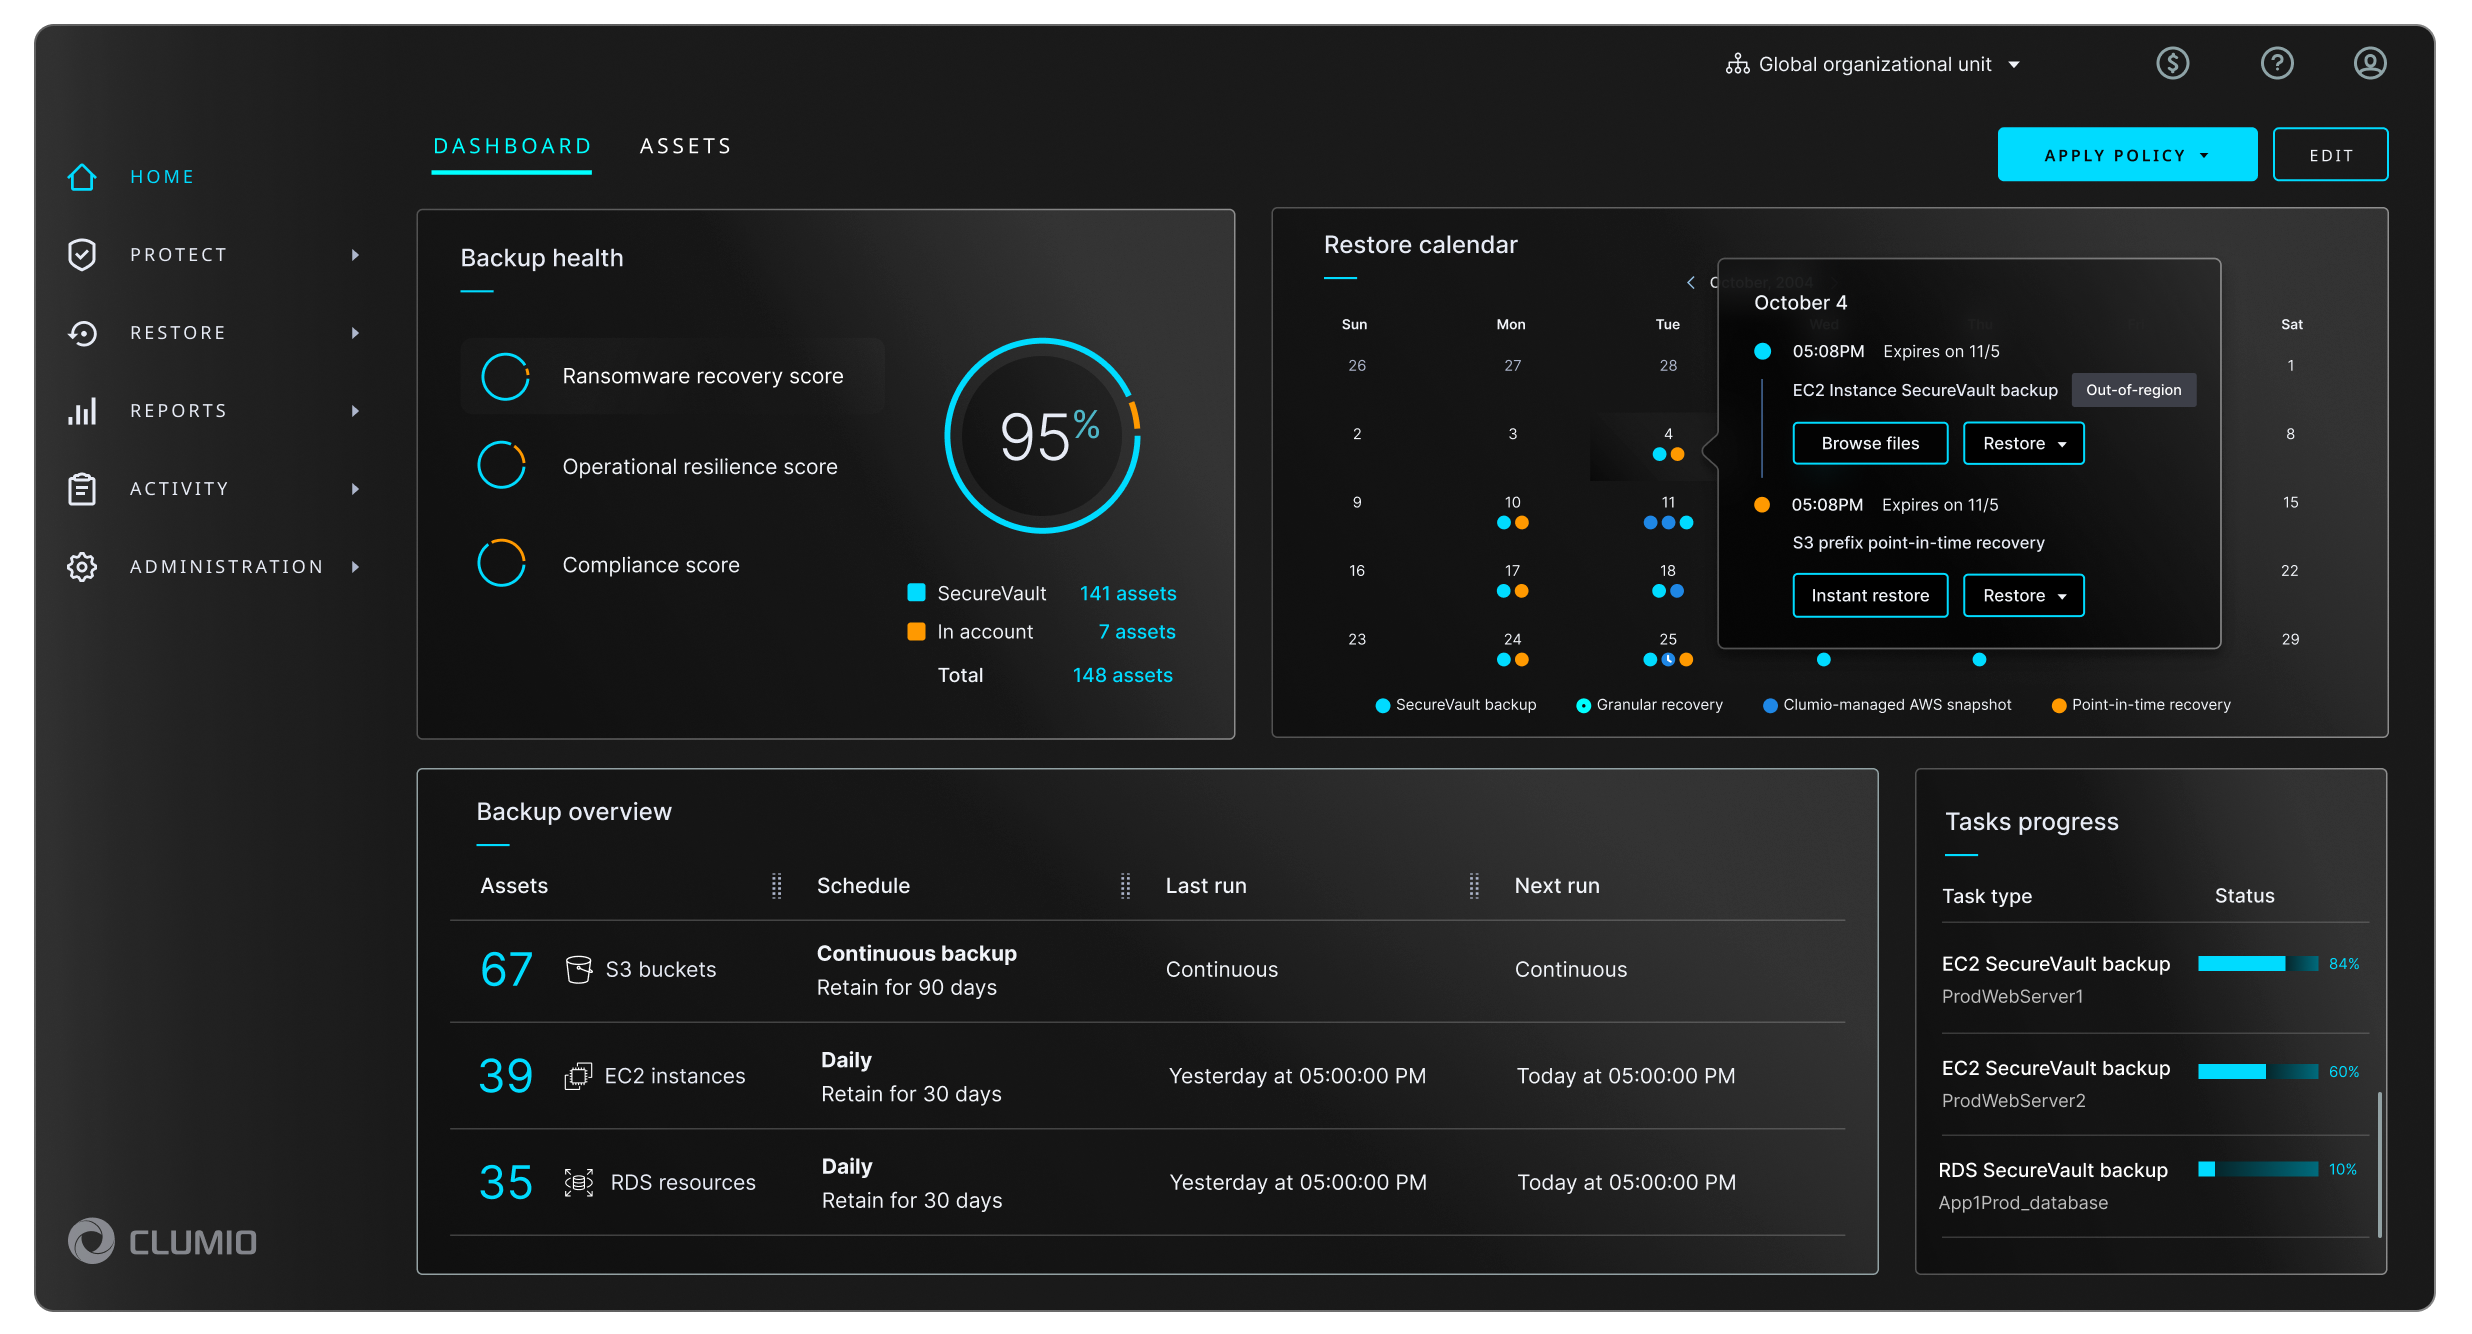Expand the Restore sidebar submenu arrow
This screenshot has height=1334, width=2472.
[355, 333]
